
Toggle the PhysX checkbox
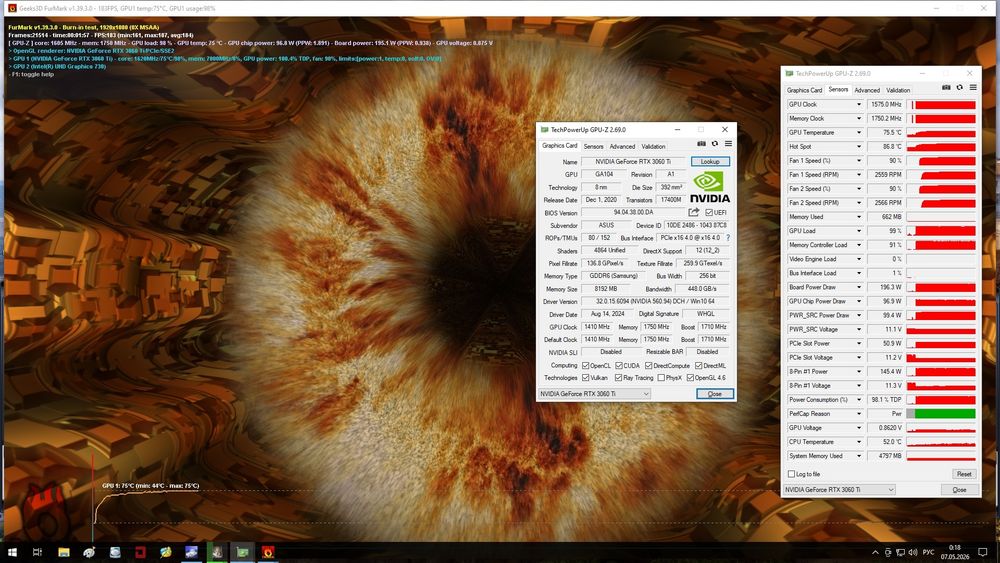[x=661, y=377]
